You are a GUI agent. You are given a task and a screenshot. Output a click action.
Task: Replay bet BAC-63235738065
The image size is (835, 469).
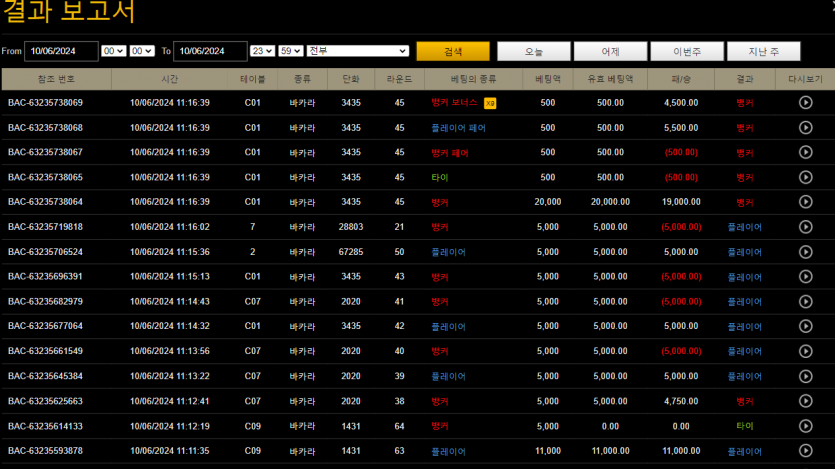click(x=805, y=177)
